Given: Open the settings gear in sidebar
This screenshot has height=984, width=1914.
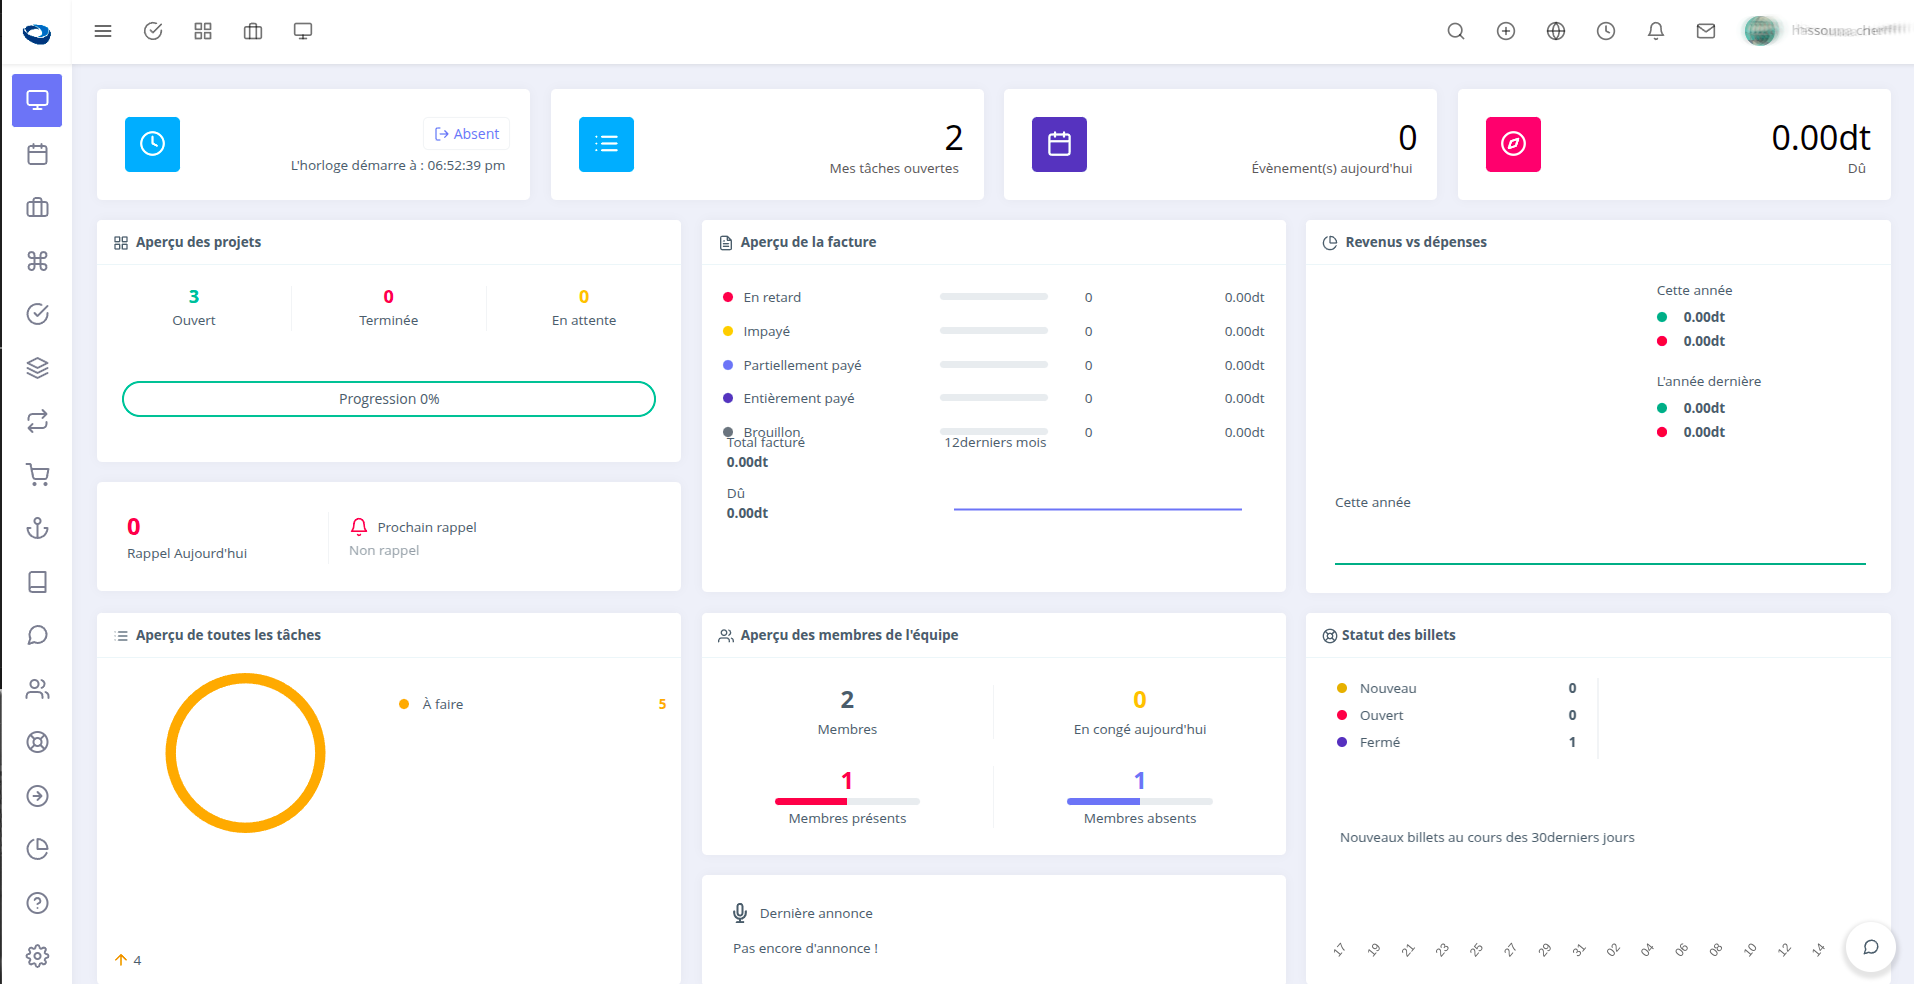Looking at the screenshot, I should click(x=37, y=956).
